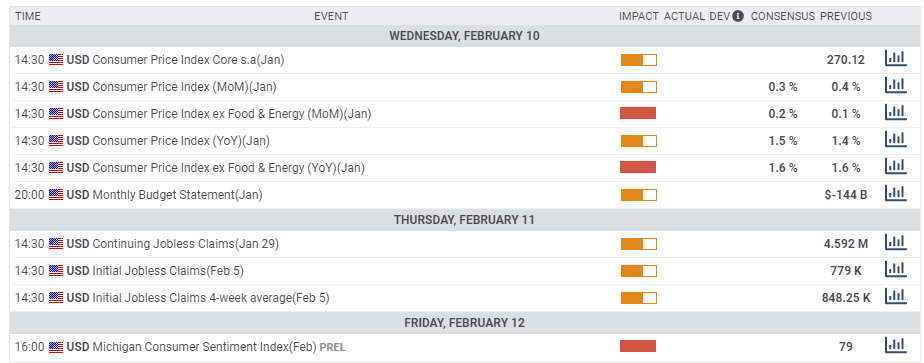This screenshot has height=363, width=924.
Task: Open chart icon for Initial Jobless Claims 4-week average
Action: (x=895, y=296)
